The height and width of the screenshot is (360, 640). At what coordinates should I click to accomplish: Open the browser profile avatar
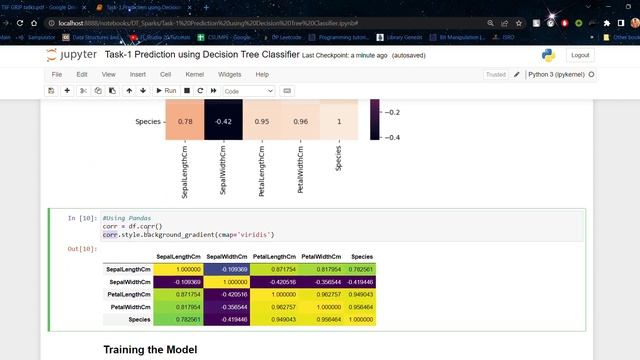click(635, 23)
